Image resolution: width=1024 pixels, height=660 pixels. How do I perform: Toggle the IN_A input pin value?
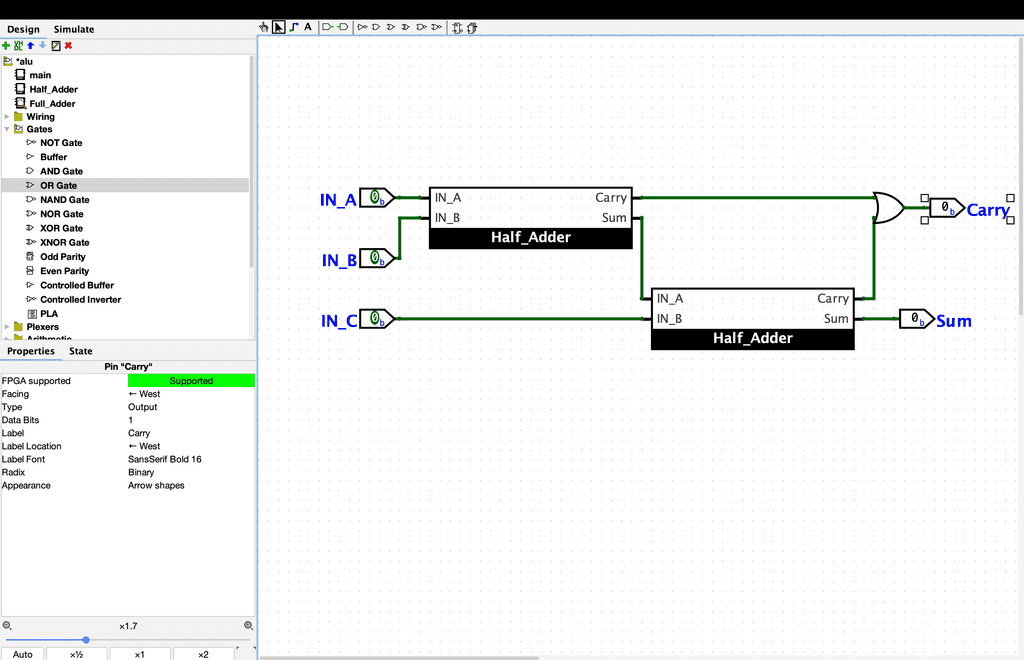tap(375, 198)
